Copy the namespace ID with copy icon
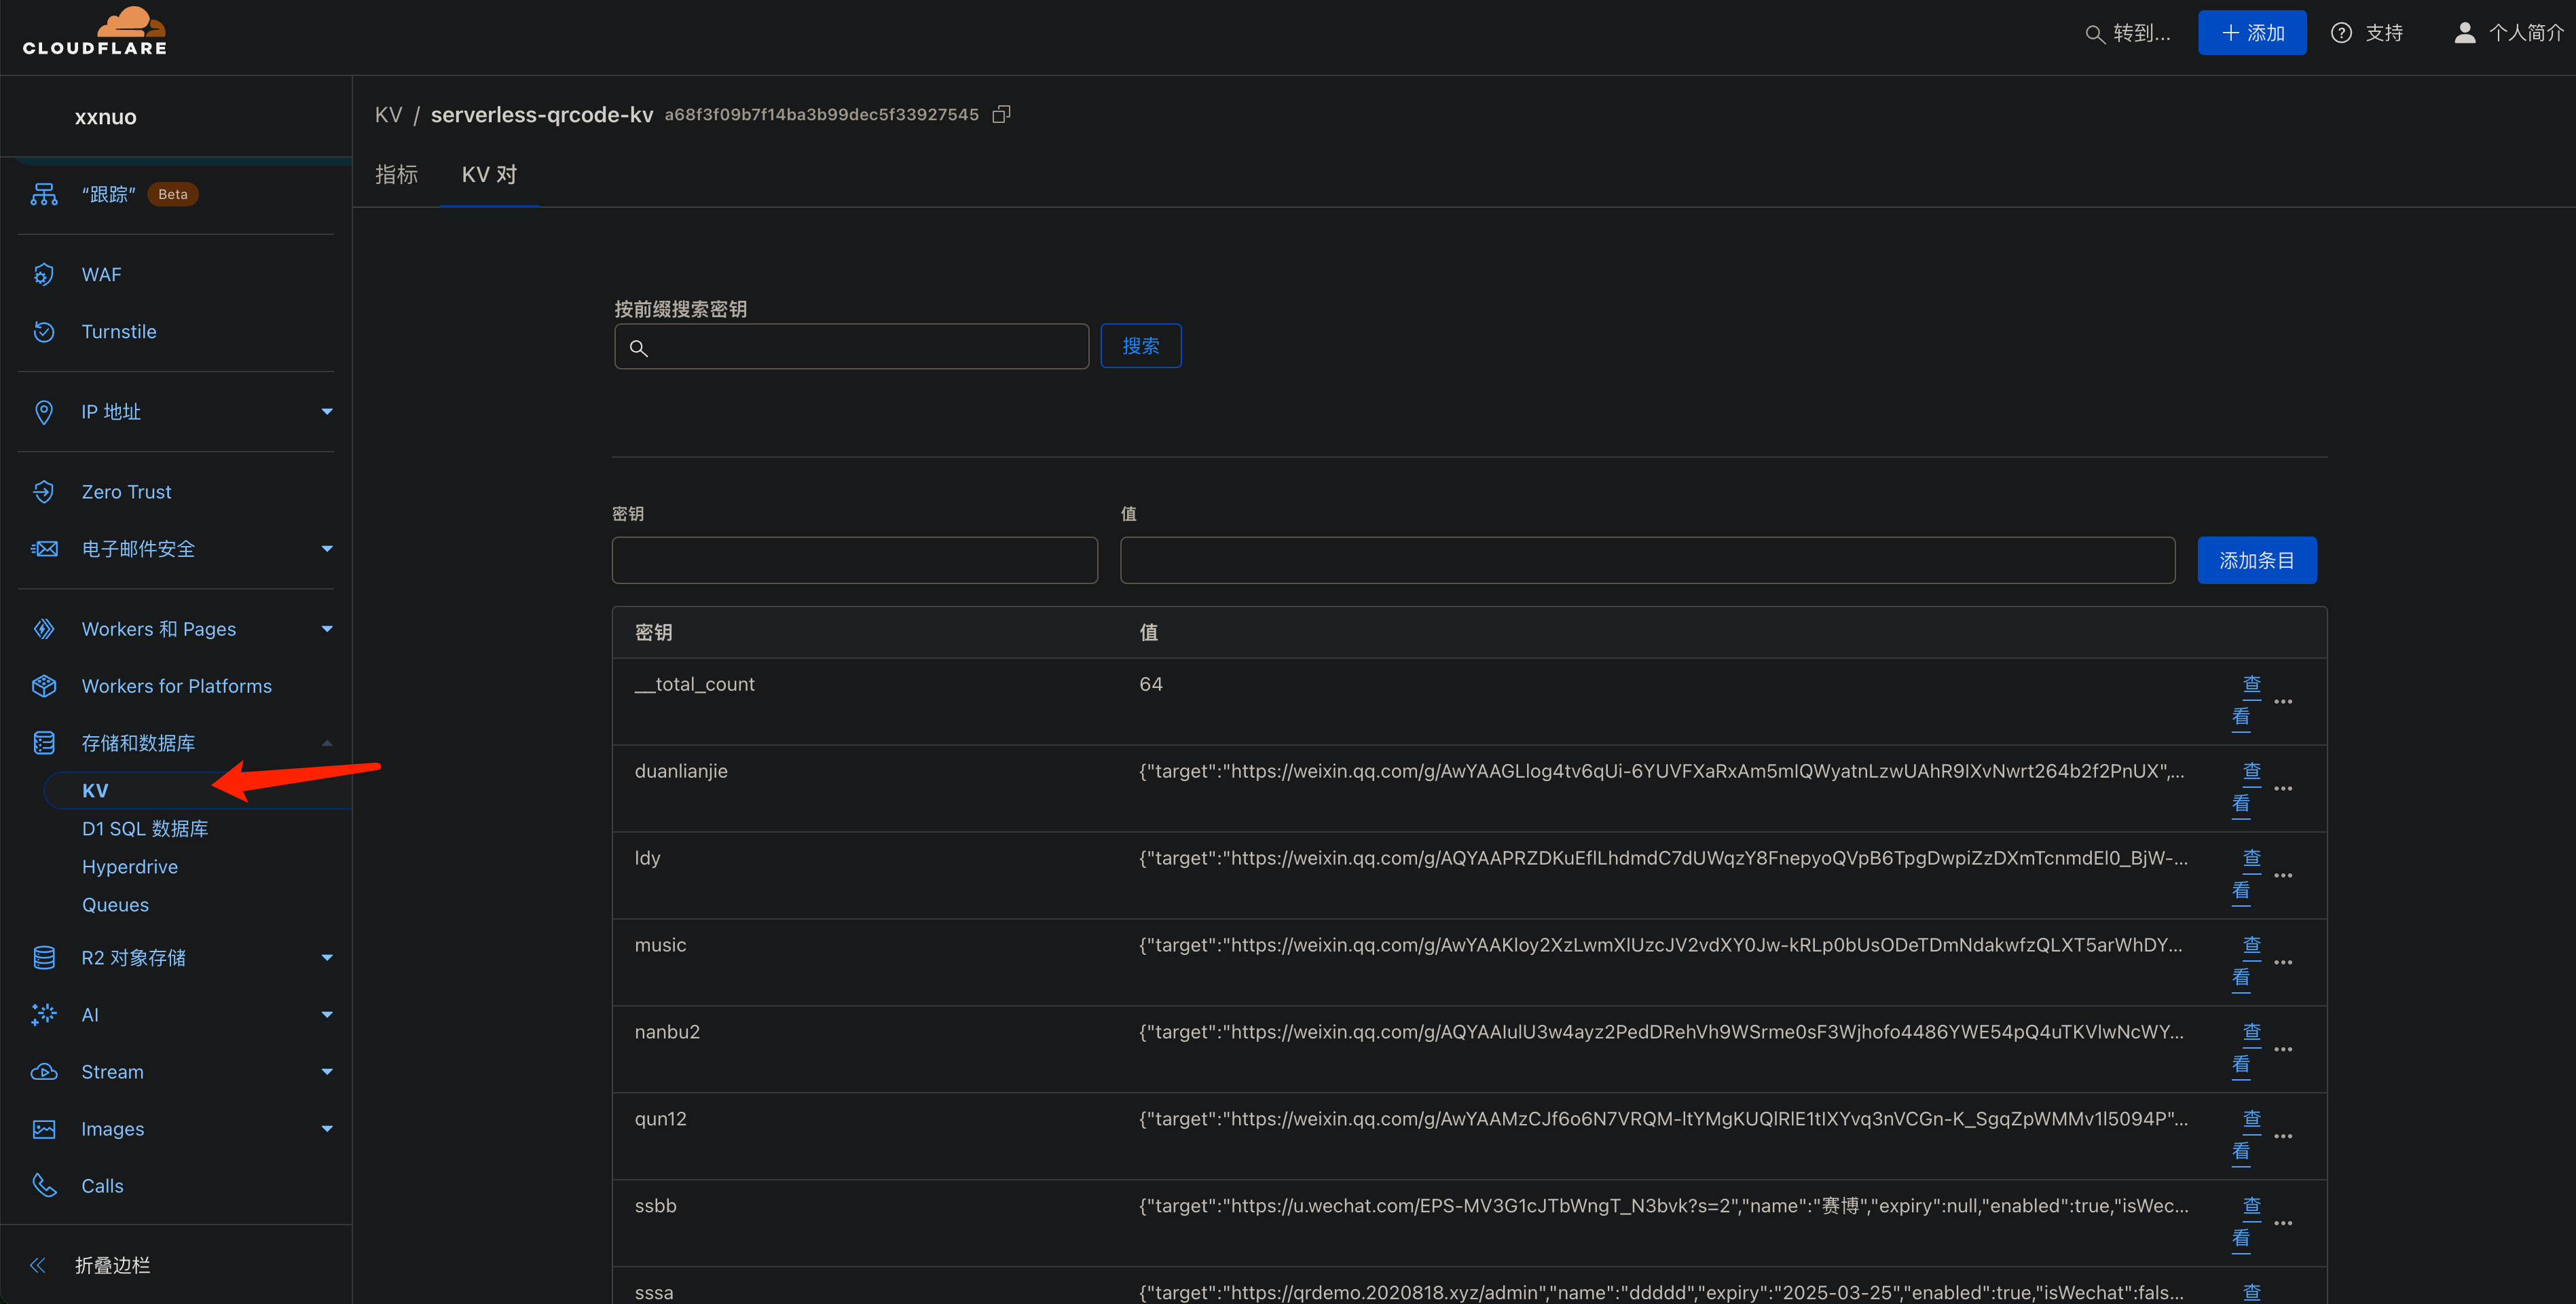Viewport: 2576px width, 1304px height. click(x=1001, y=115)
